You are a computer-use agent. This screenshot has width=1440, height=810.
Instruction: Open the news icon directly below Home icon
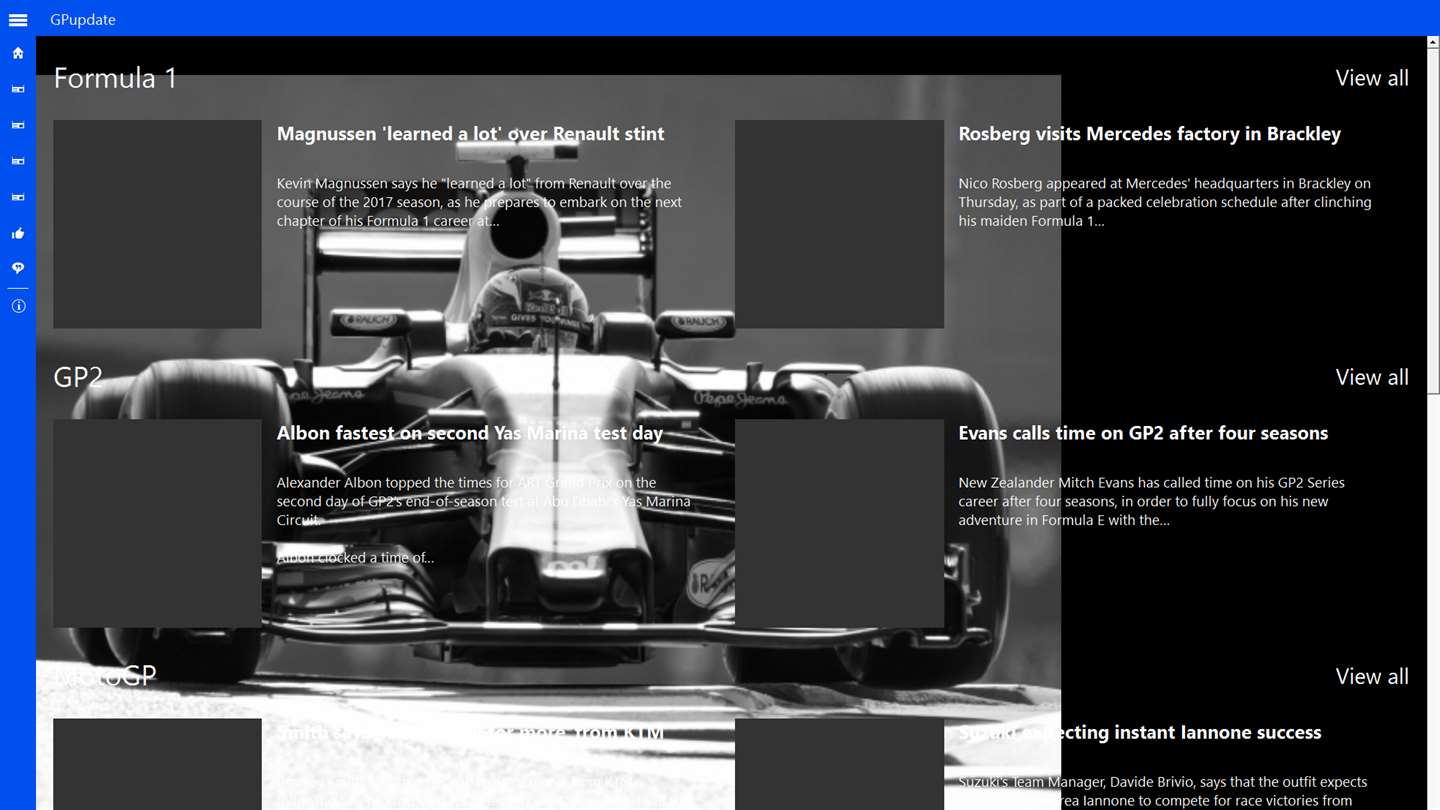pos(18,89)
